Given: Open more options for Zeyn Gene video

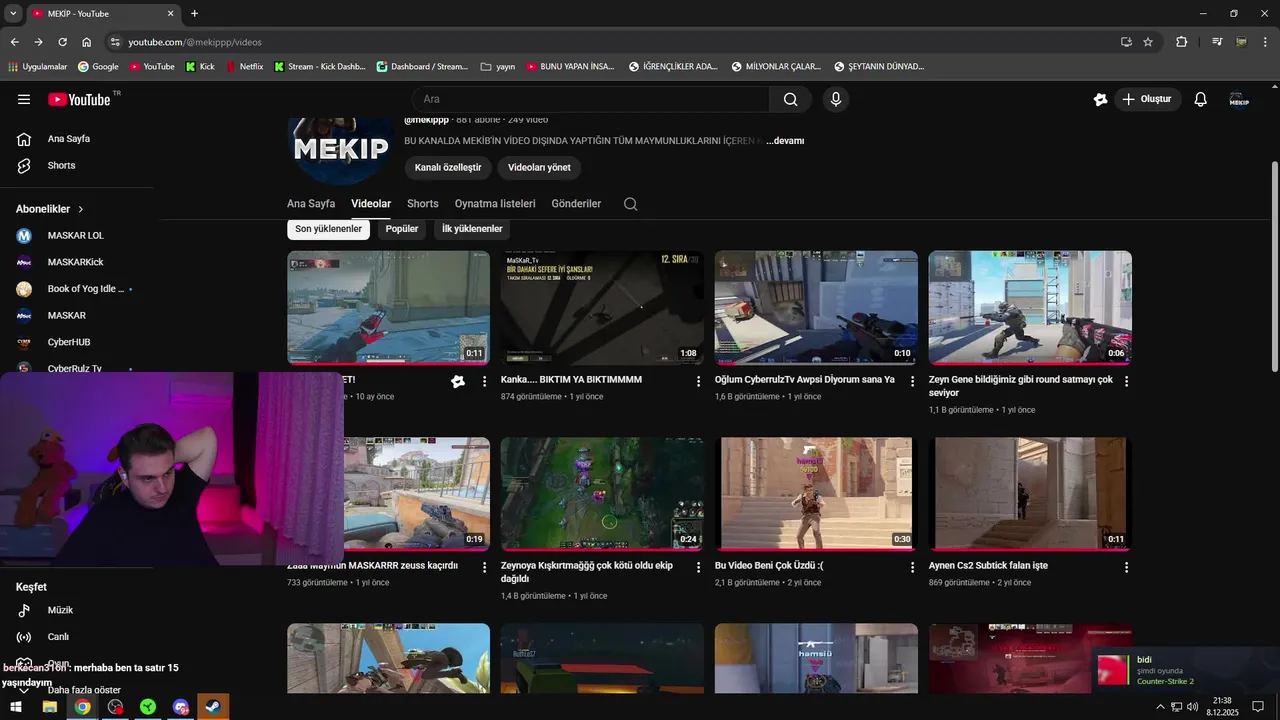Looking at the screenshot, I should point(1126,381).
